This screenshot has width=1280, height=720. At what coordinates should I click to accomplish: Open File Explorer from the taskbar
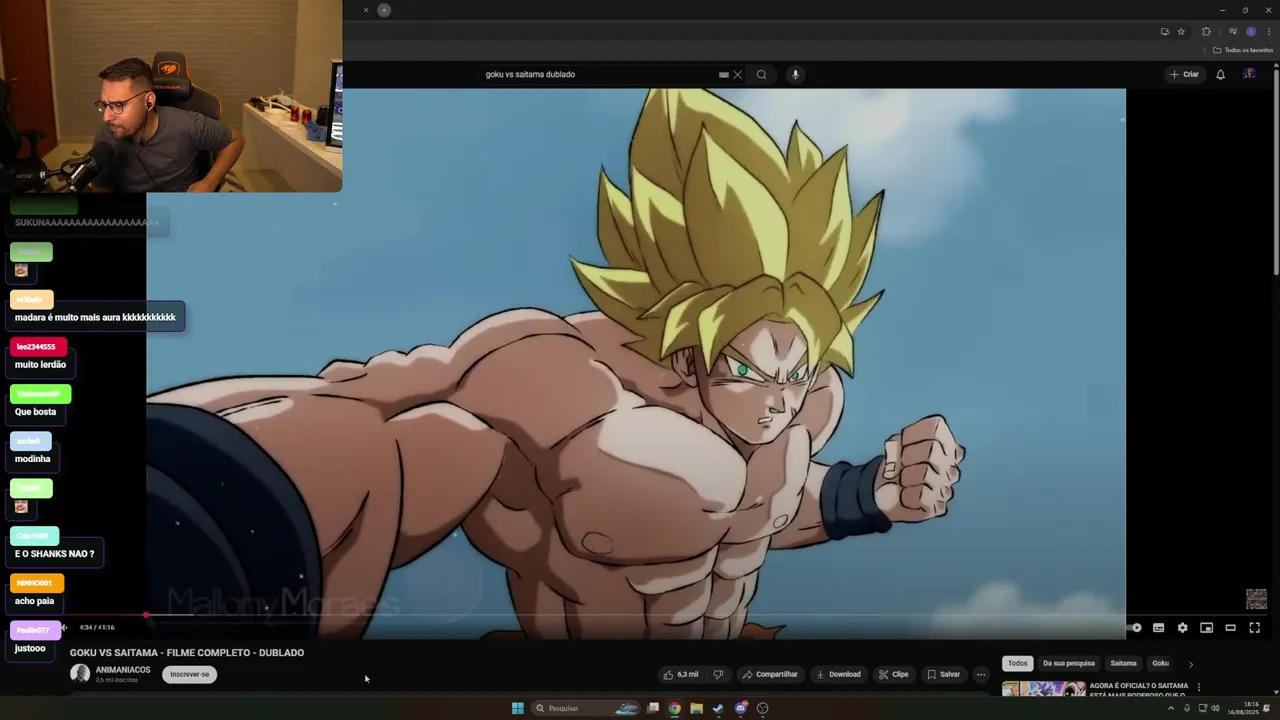697,708
